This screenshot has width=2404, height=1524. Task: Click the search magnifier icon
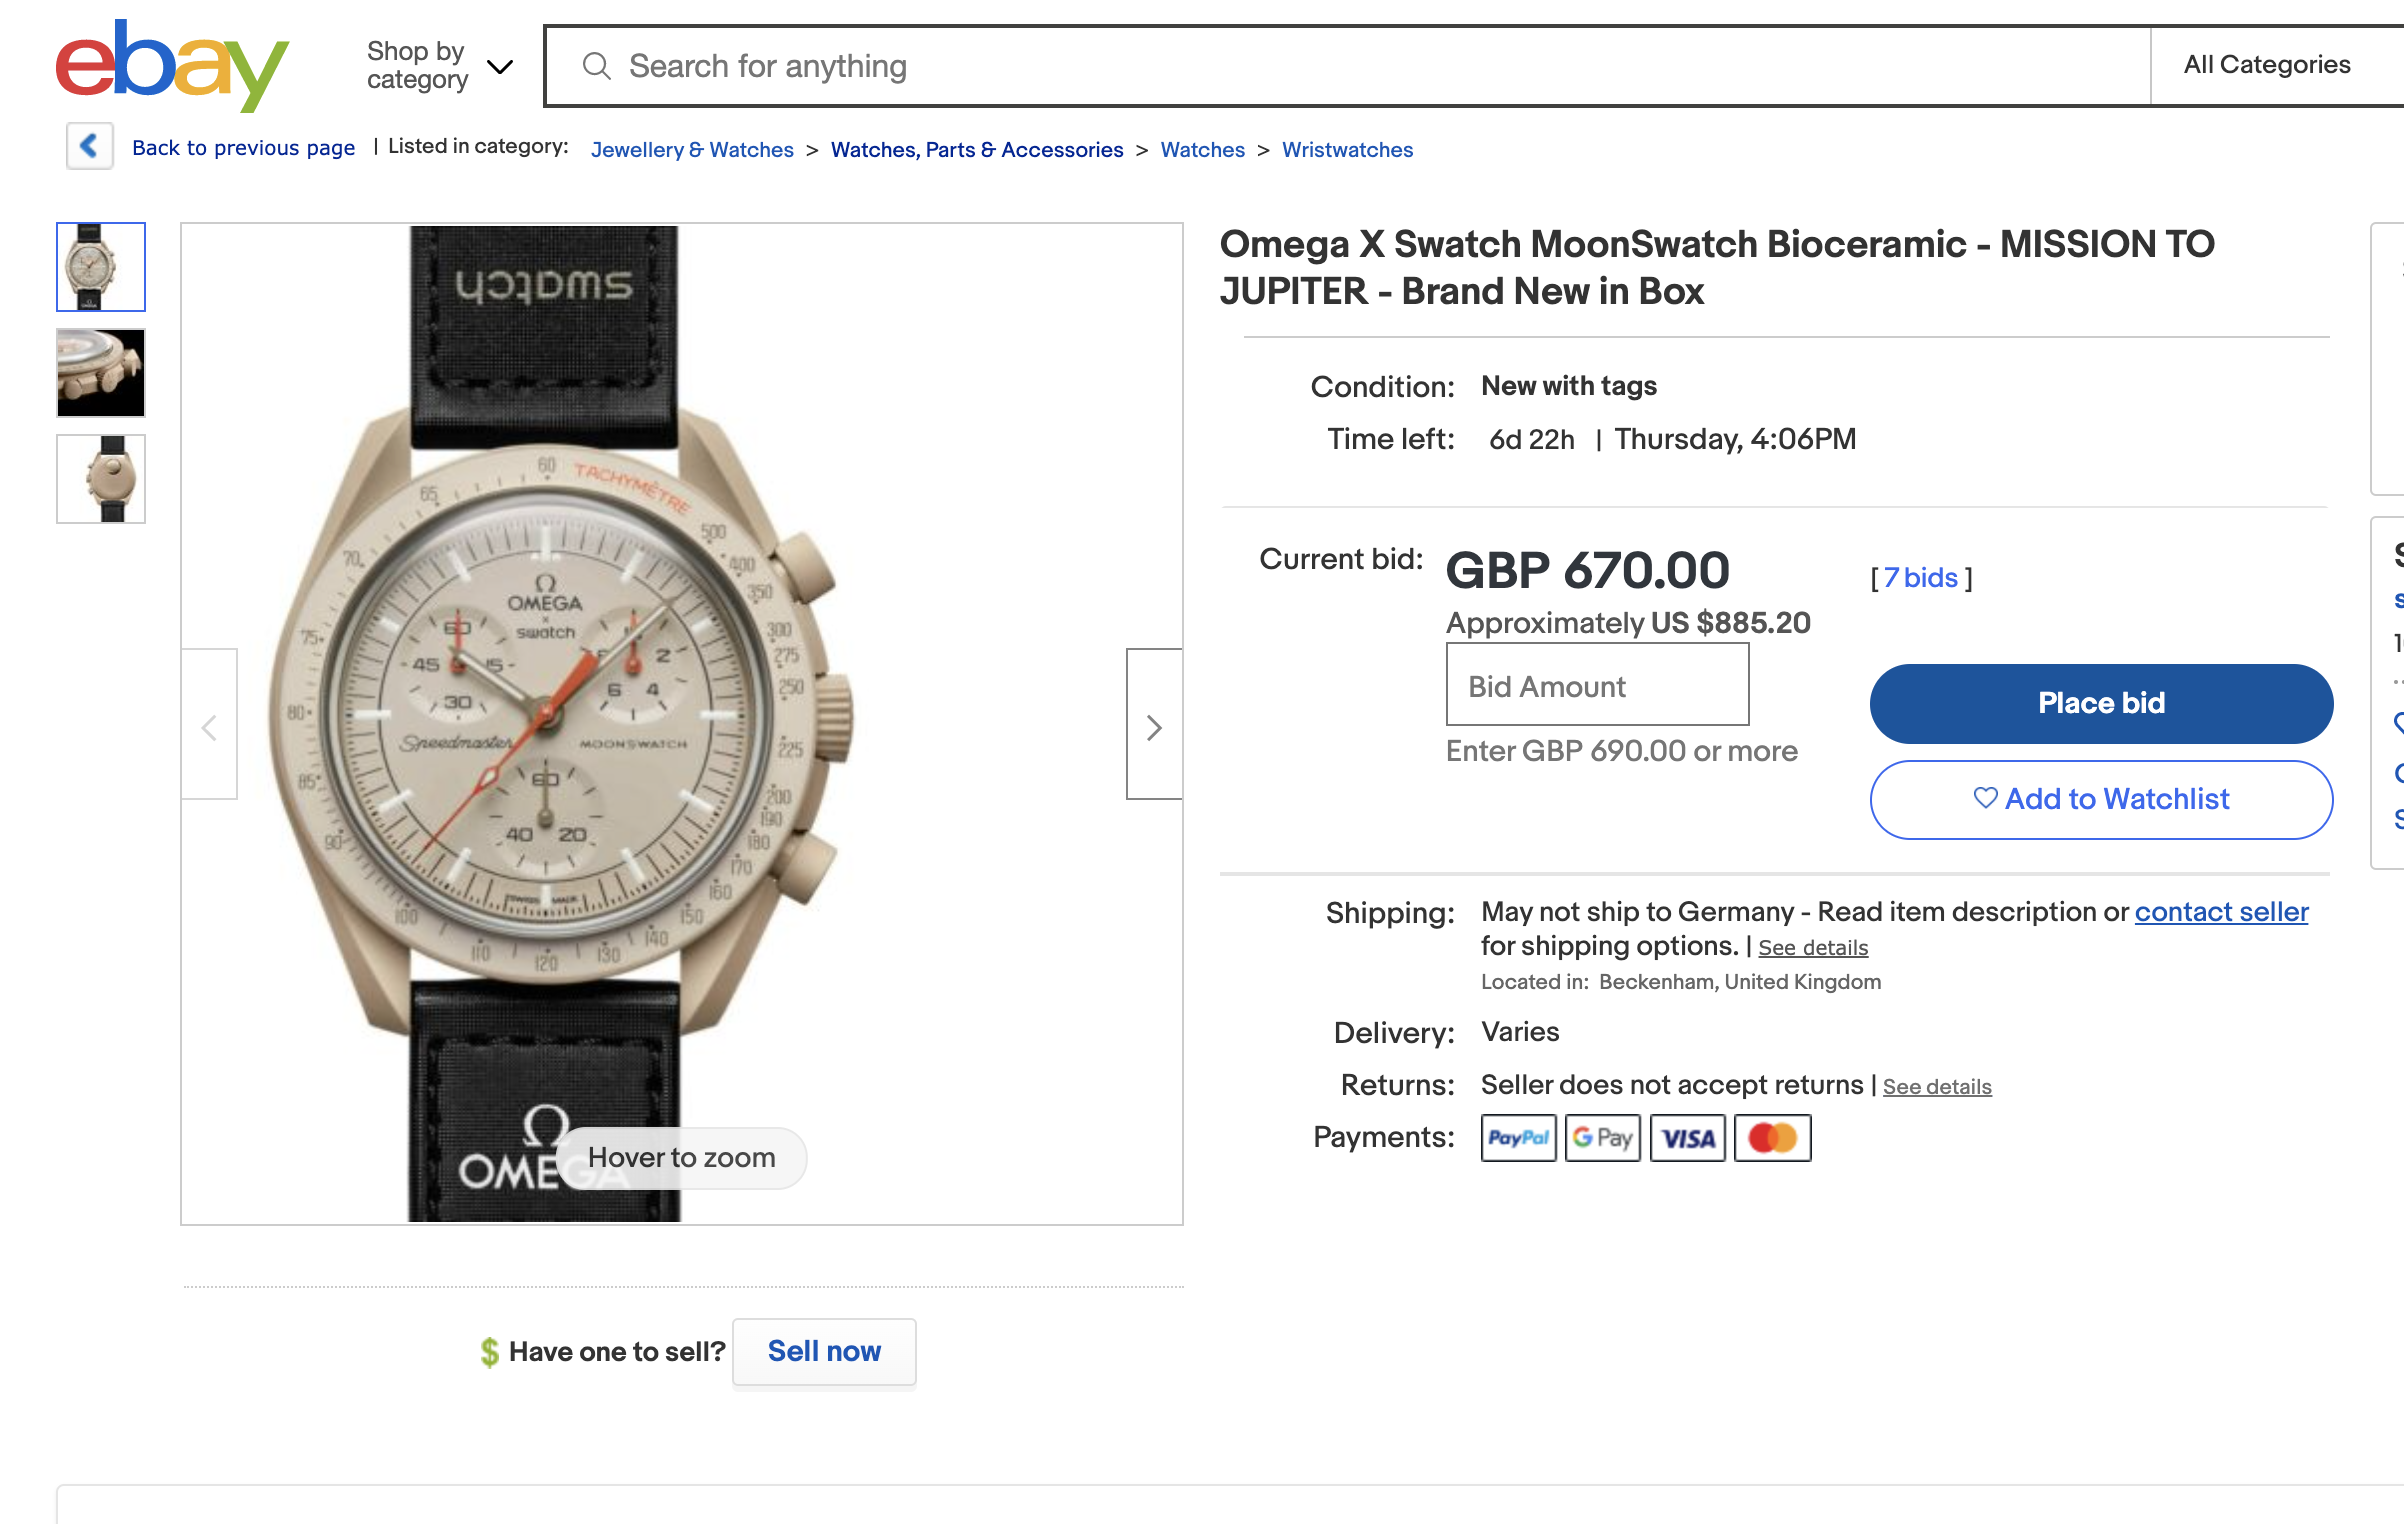pyautogui.click(x=596, y=66)
